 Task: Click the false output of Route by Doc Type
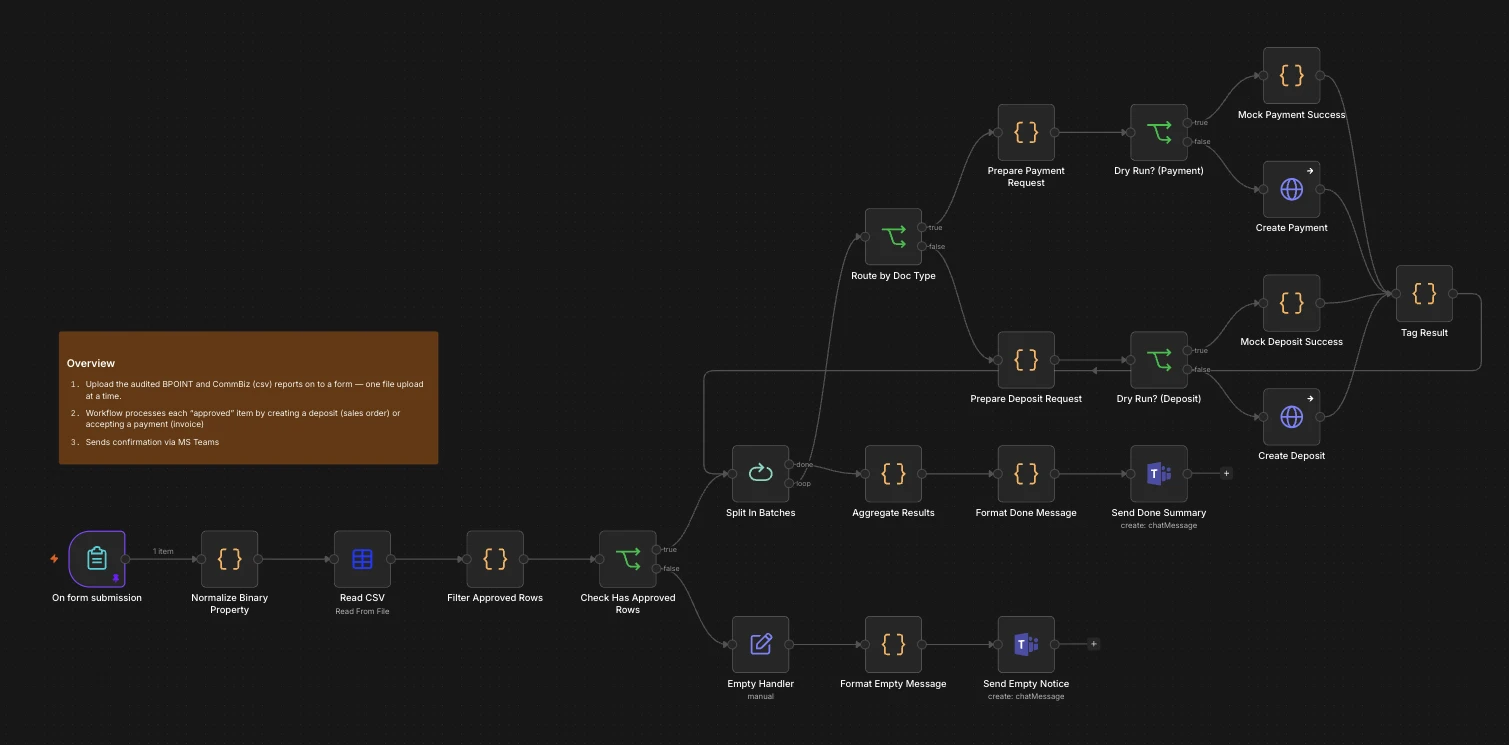pos(922,246)
